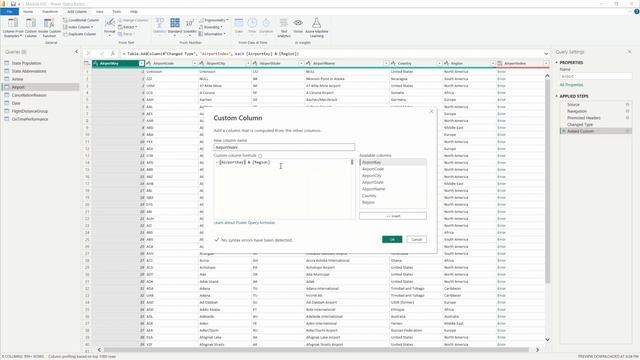The image size is (640, 360).
Task: Select the CancellationReason query
Action: [29, 95]
